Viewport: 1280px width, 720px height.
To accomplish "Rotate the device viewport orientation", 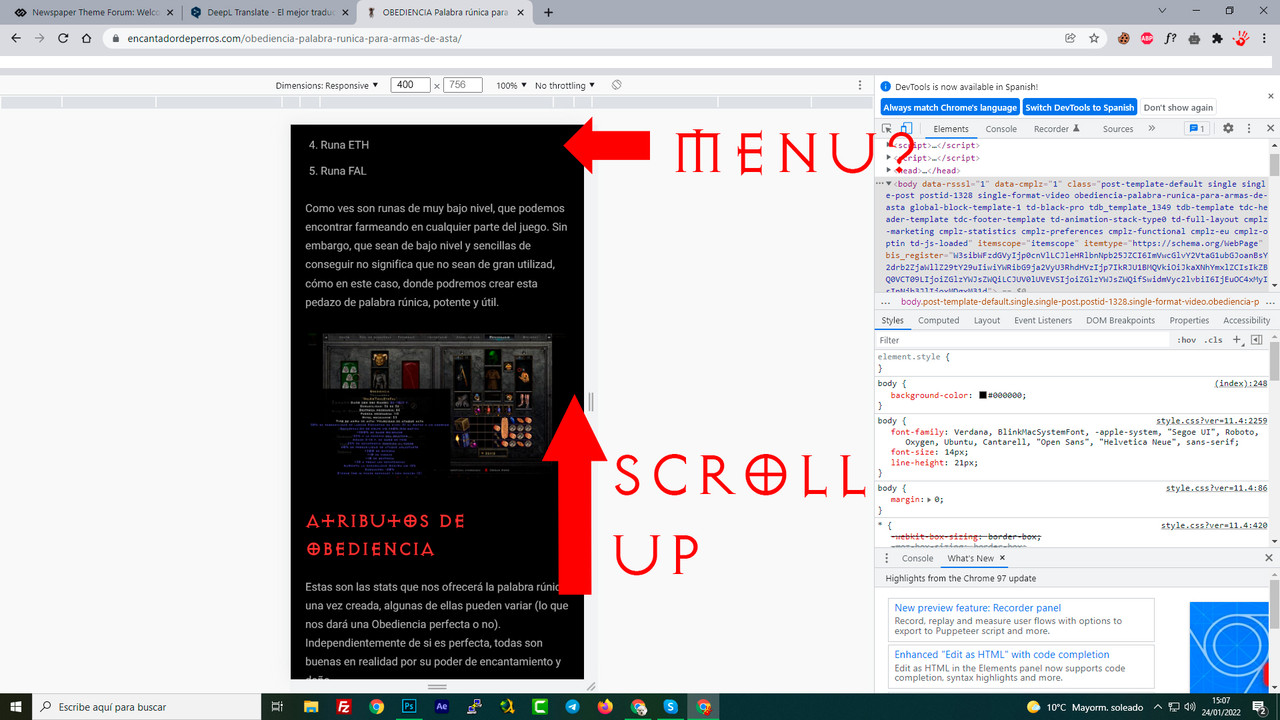I will pos(617,85).
